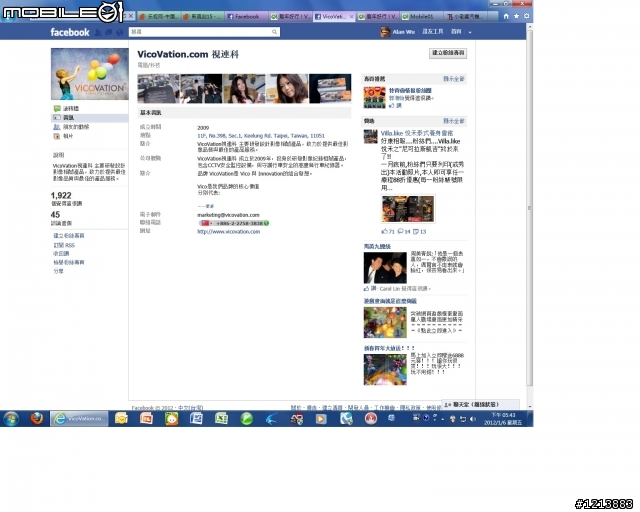Open third photo in the photo strip
Screen dimensions: 640x512
(x=244, y=88)
